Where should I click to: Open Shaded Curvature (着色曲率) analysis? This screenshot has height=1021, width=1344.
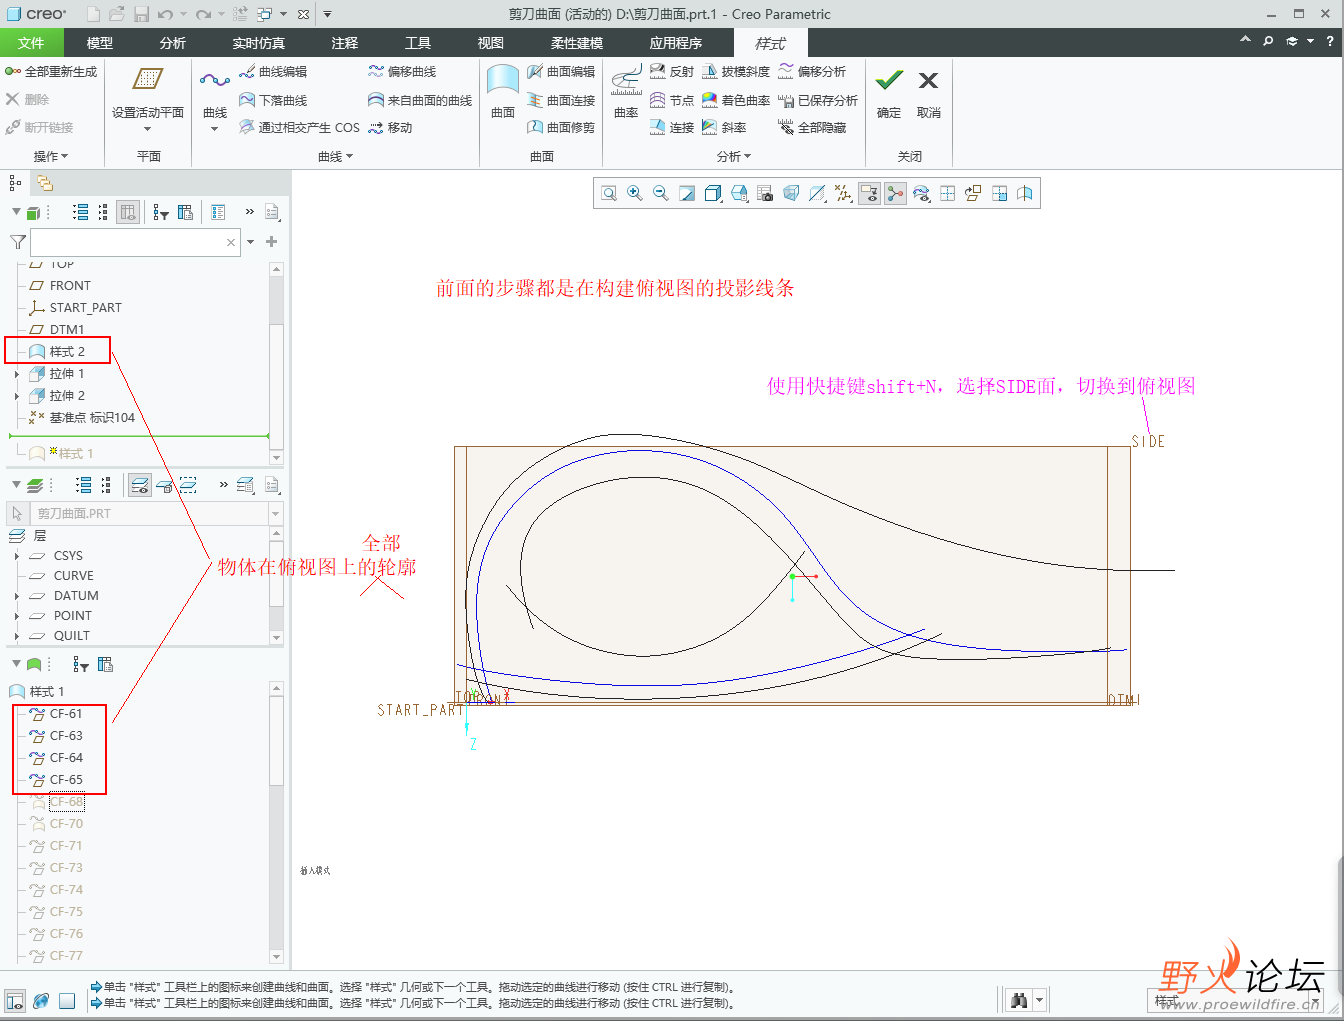coord(736,100)
